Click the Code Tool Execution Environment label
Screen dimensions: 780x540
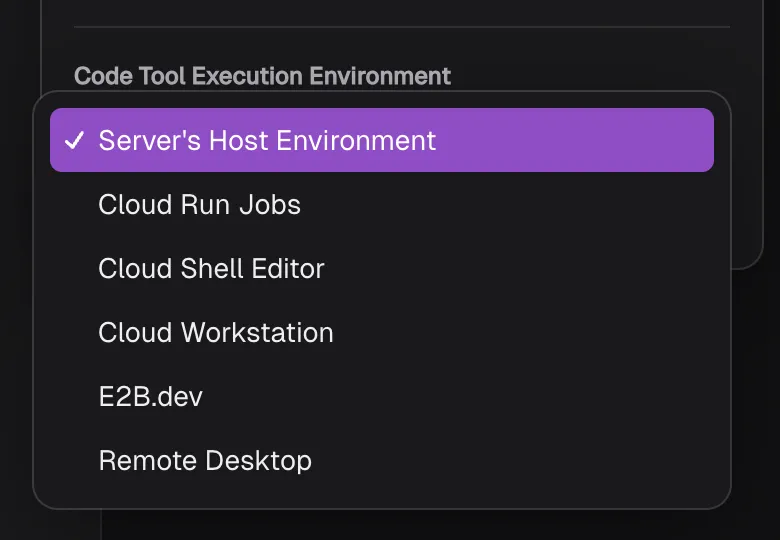tap(263, 76)
